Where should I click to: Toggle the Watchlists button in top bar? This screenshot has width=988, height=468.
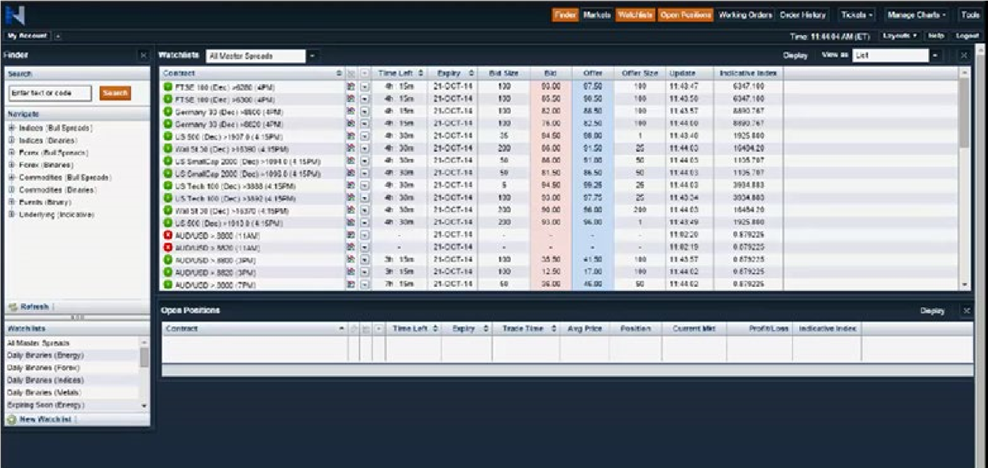coord(635,14)
